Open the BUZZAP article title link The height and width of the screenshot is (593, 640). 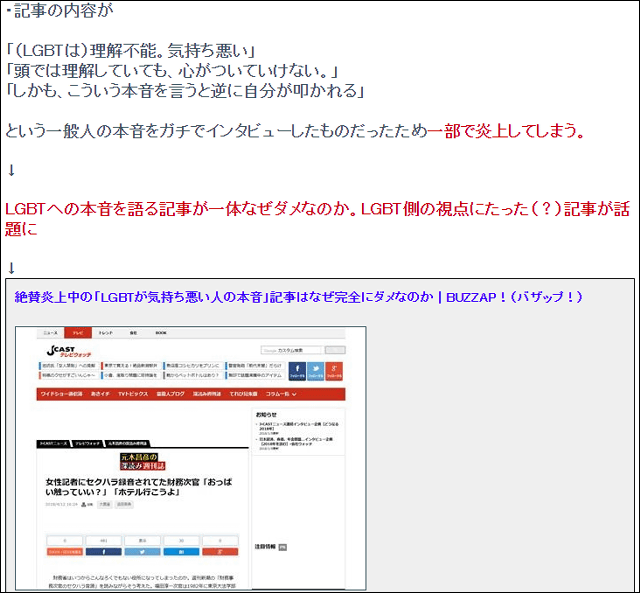(299, 297)
